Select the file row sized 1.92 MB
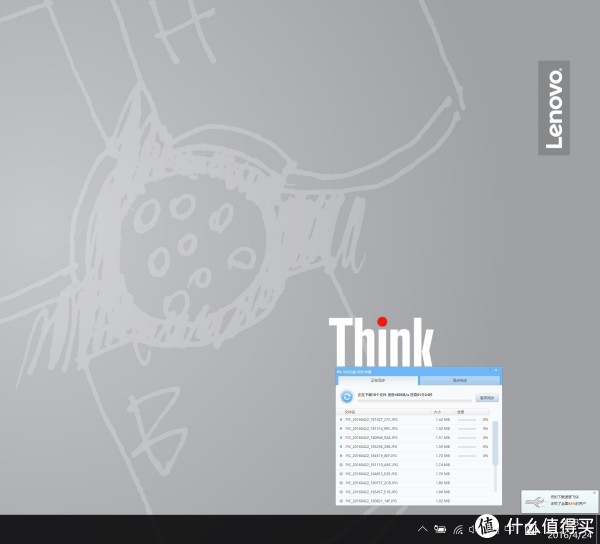 414,501
